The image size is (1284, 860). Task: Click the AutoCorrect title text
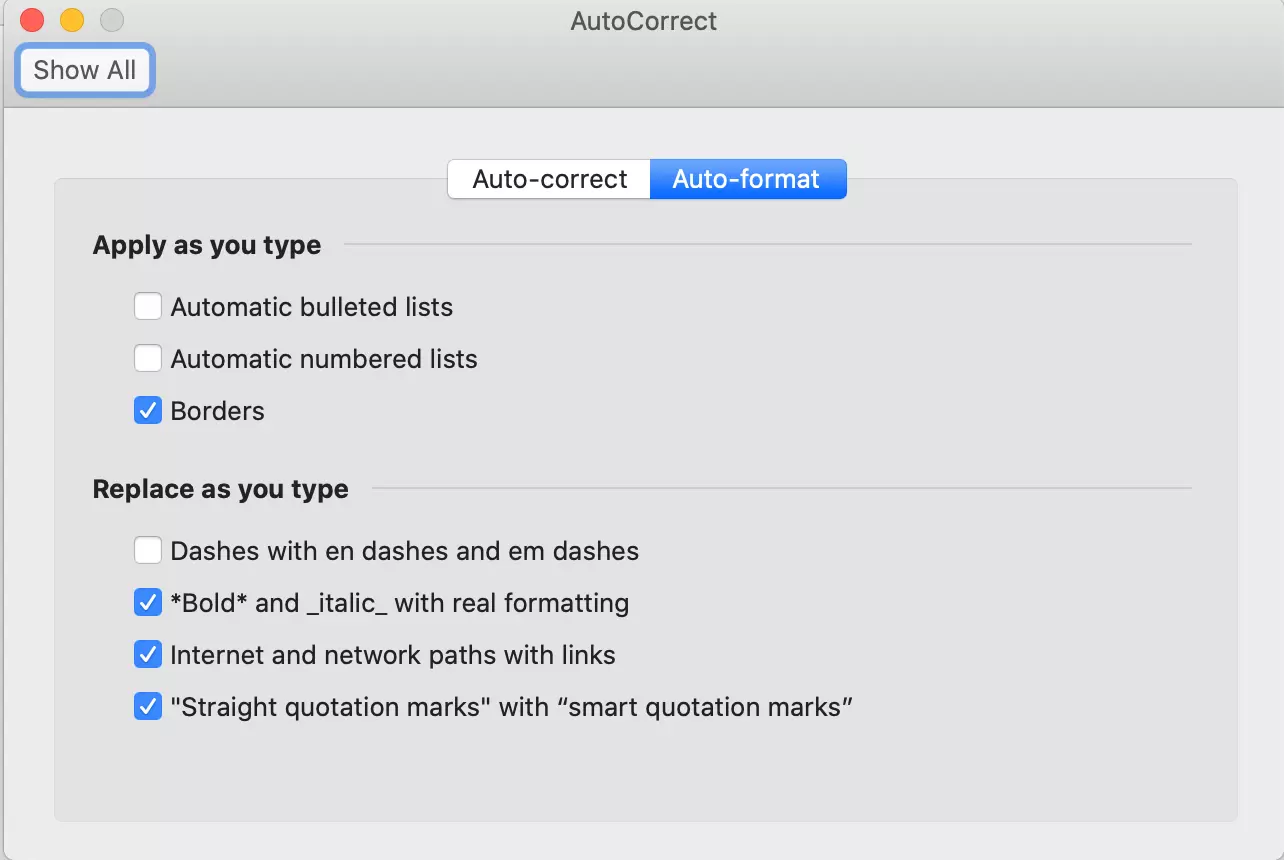click(x=643, y=21)
